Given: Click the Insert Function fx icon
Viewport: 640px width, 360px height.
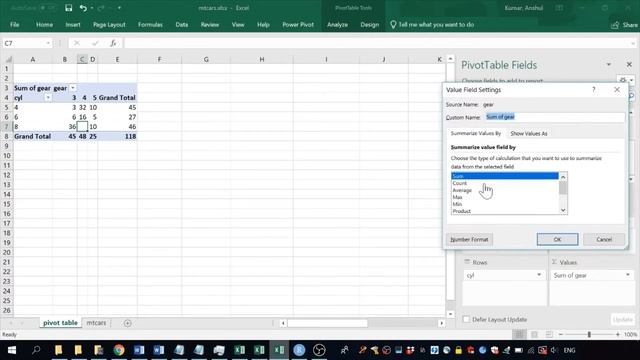Looking at the screenshot, I should point(113,43).
